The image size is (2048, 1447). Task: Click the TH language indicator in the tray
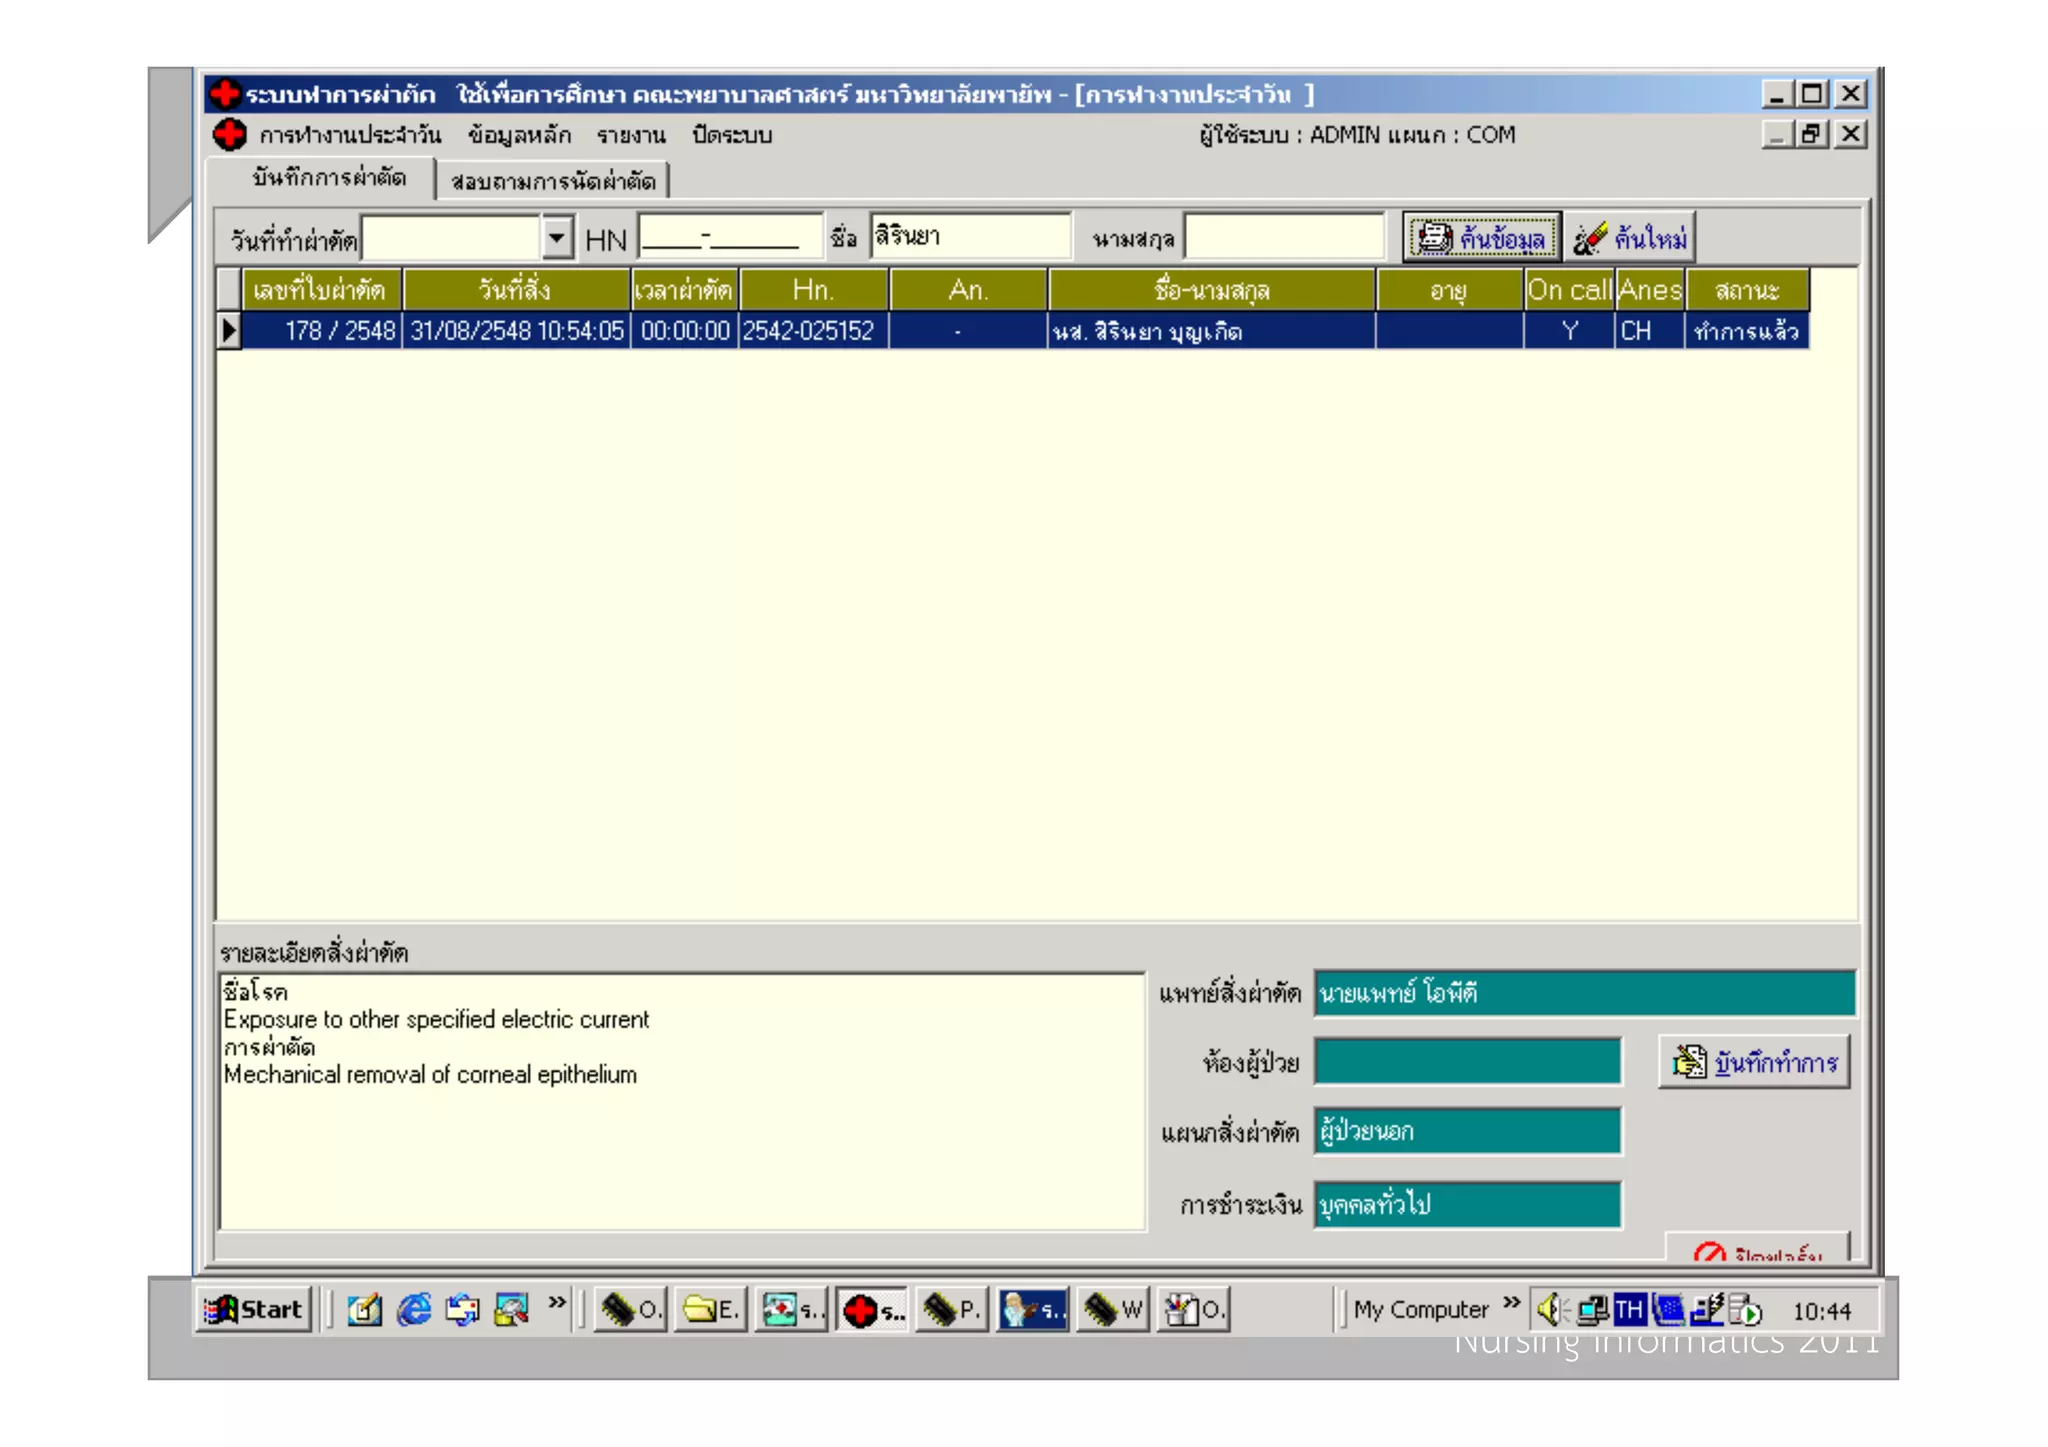[x=1629, y=1309]
